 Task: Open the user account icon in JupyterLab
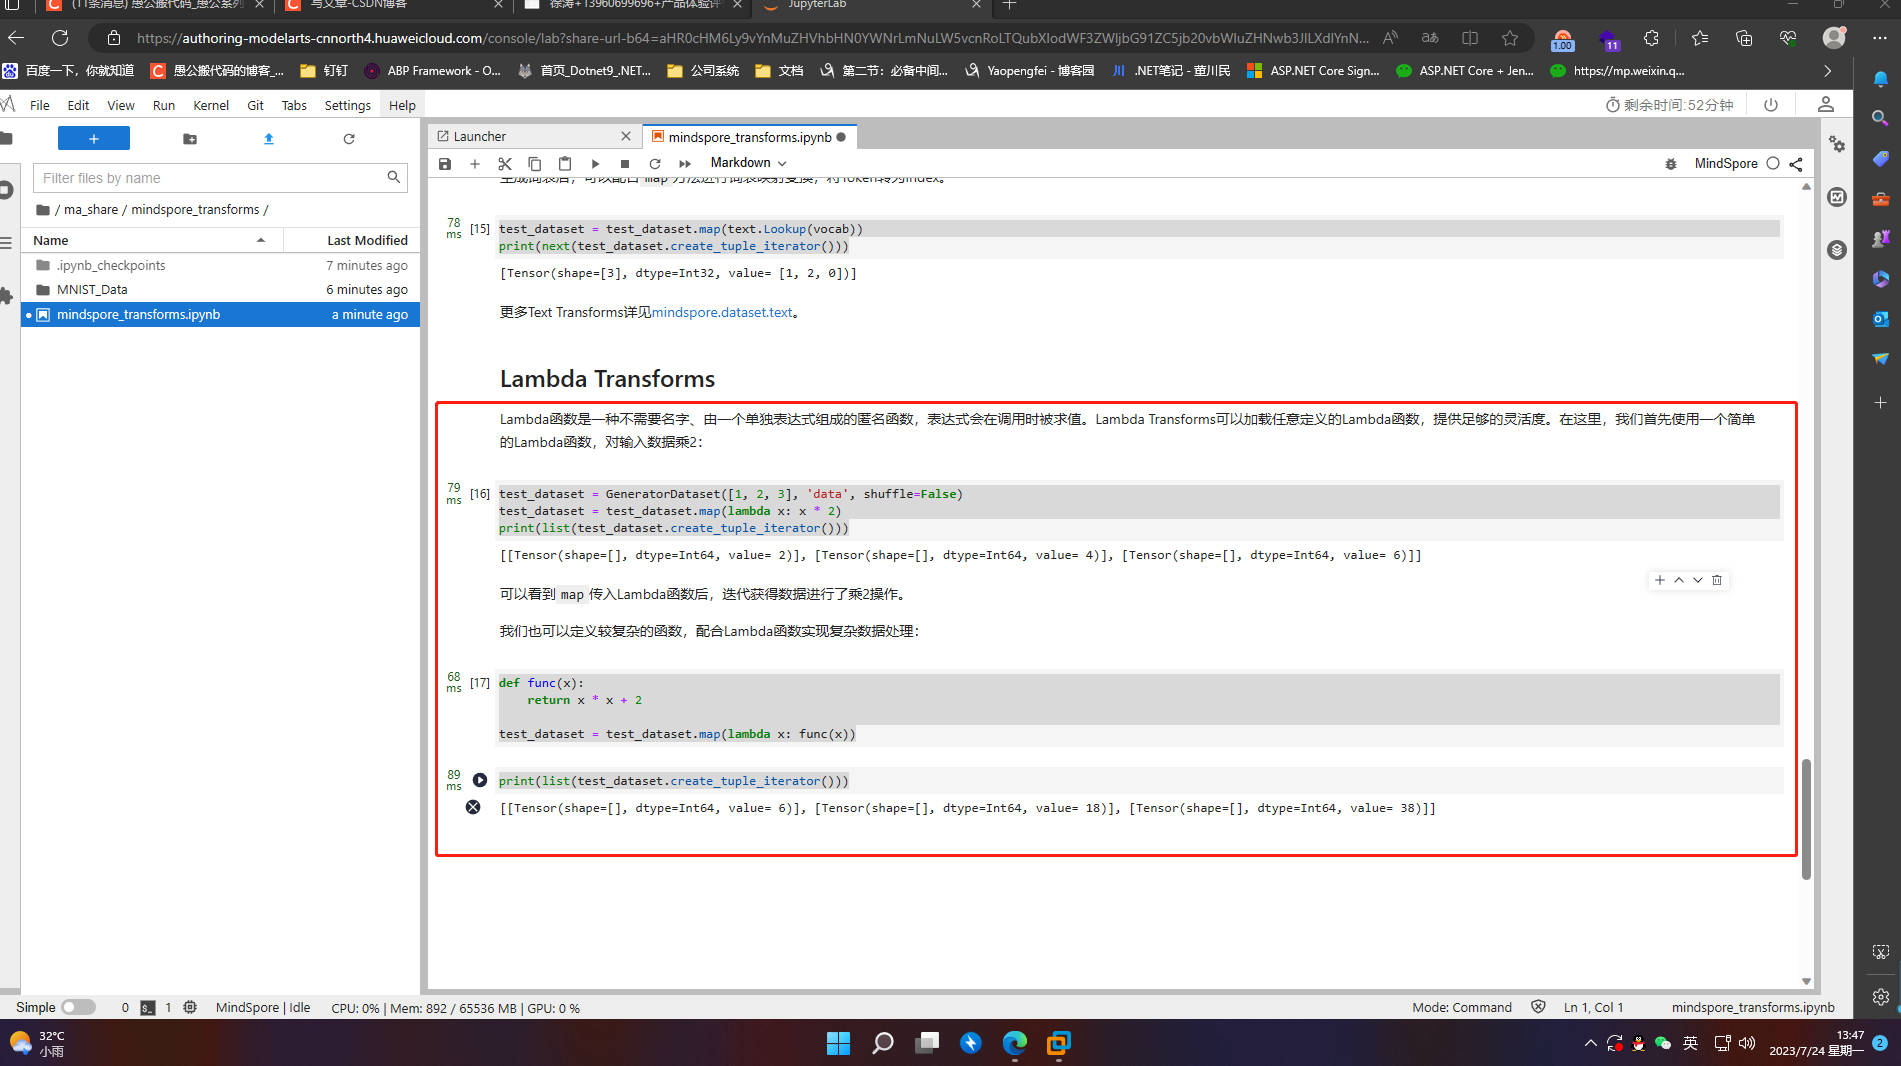pos(1825,104)
